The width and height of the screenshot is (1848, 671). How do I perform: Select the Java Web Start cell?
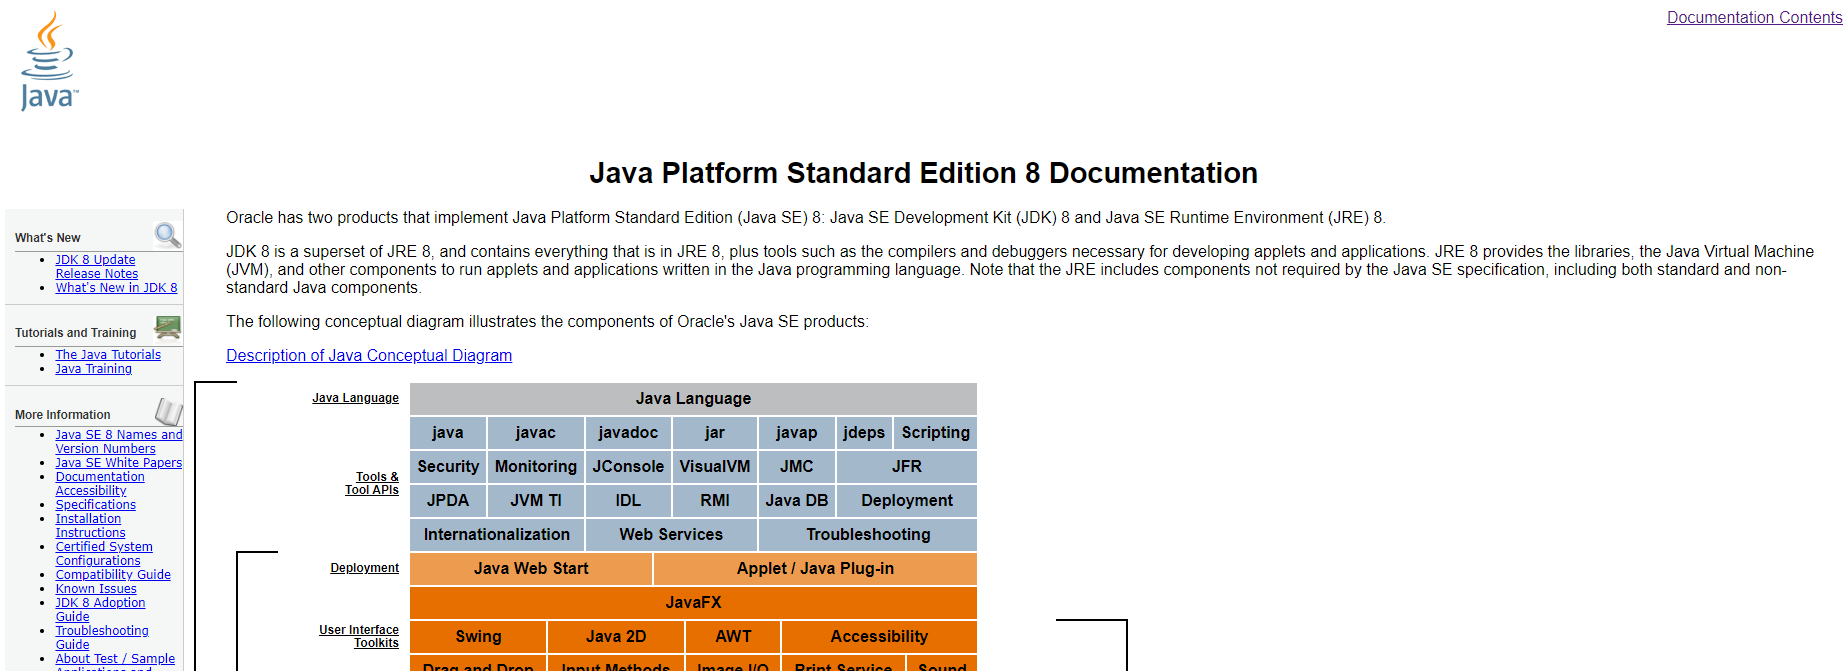point(531,568)
